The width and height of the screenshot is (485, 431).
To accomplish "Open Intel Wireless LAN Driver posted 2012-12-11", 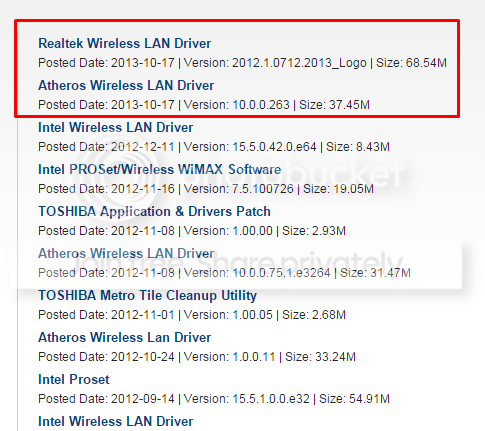I will 115,127.
